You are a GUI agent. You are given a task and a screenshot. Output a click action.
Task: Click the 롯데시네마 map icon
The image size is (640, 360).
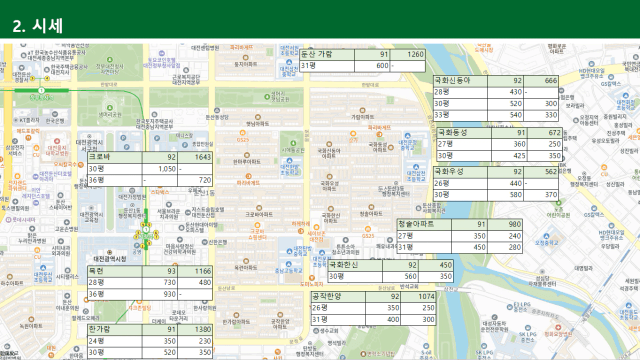click(x=9, y=220)
